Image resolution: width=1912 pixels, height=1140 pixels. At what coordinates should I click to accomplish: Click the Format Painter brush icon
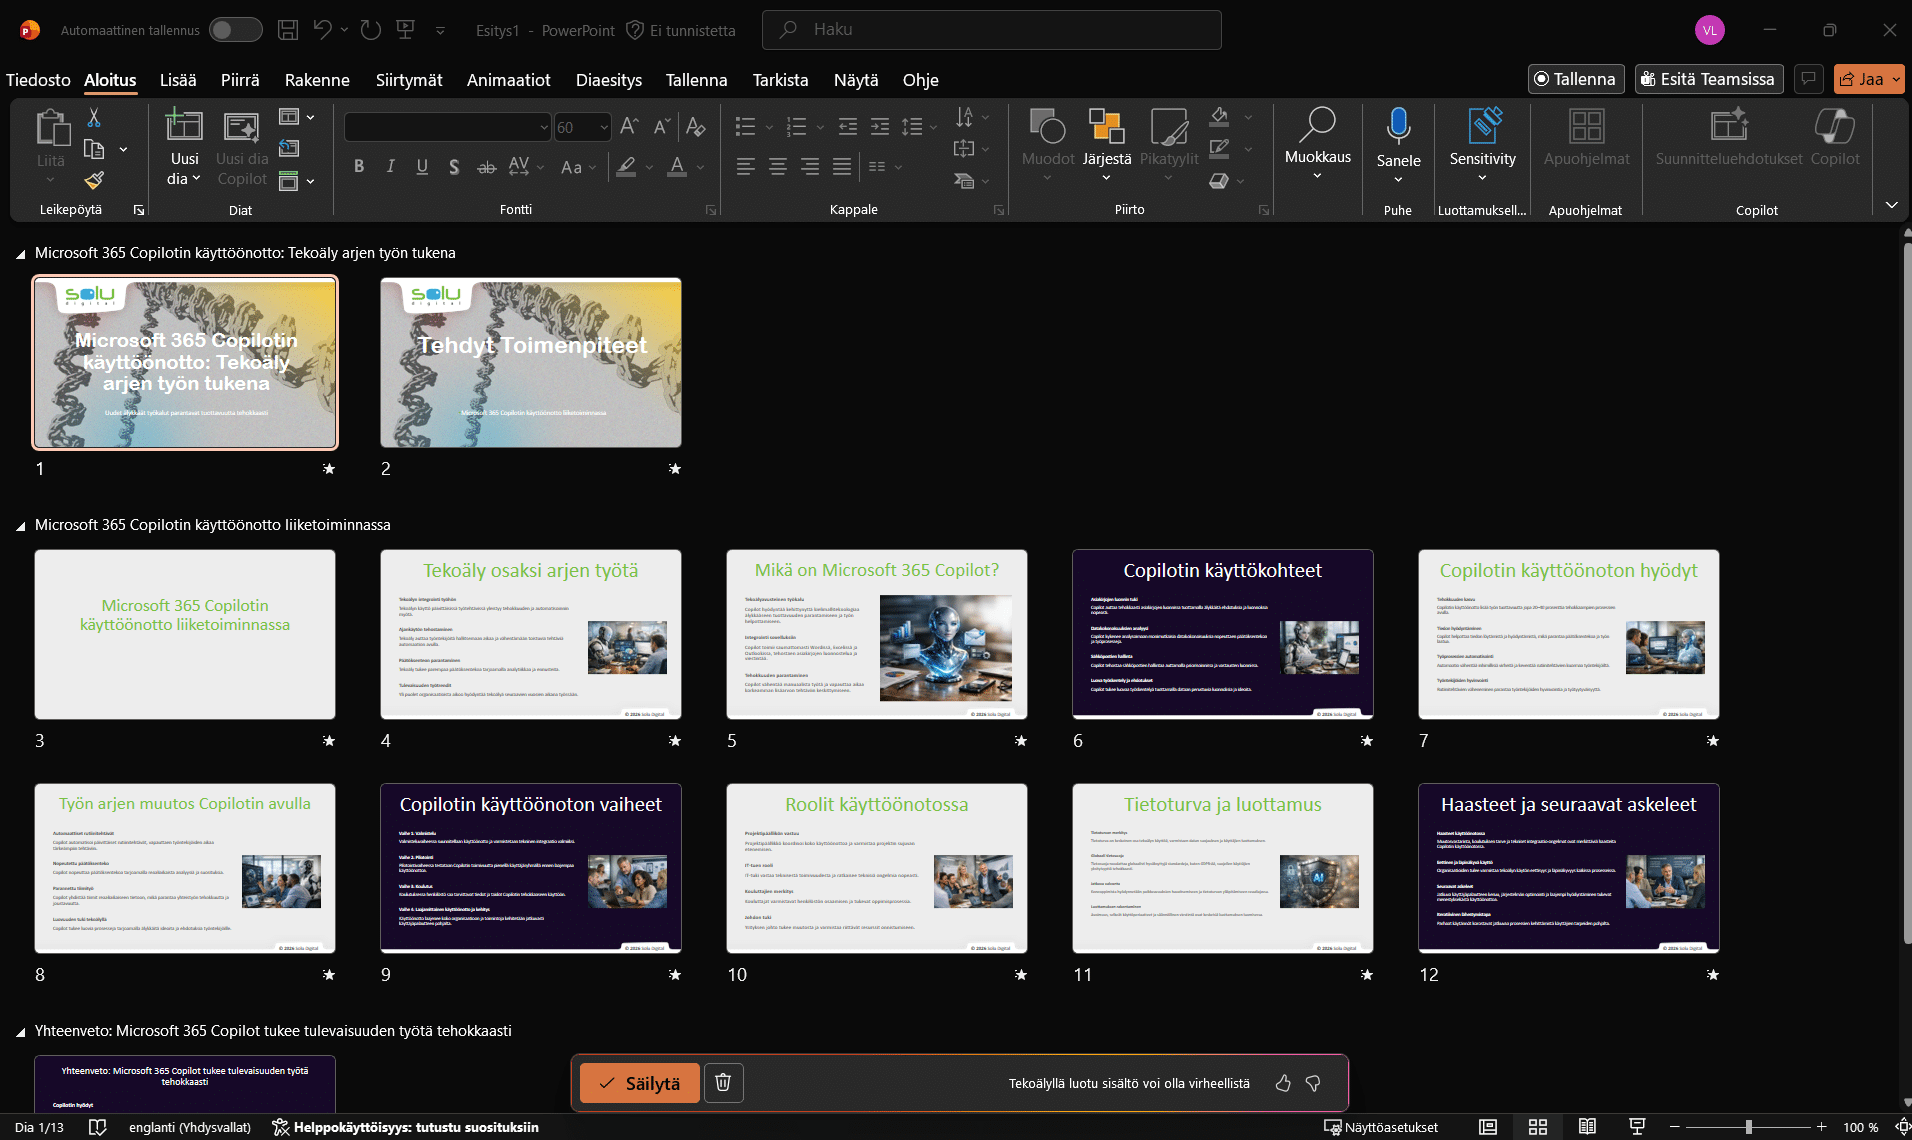pyautogui.click(x=94, y=180)
